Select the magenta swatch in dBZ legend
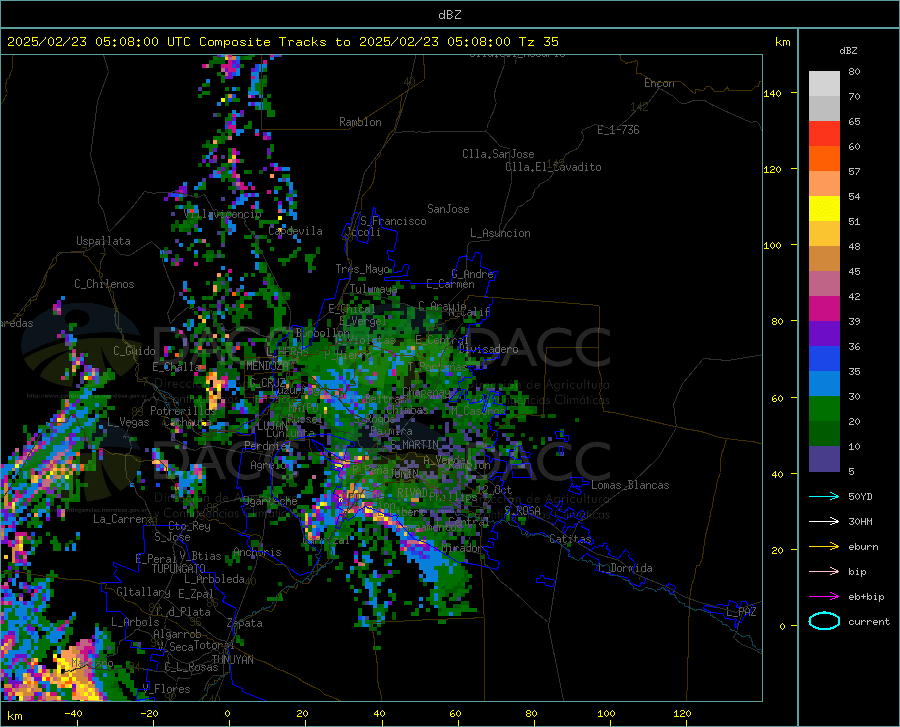 824,309
